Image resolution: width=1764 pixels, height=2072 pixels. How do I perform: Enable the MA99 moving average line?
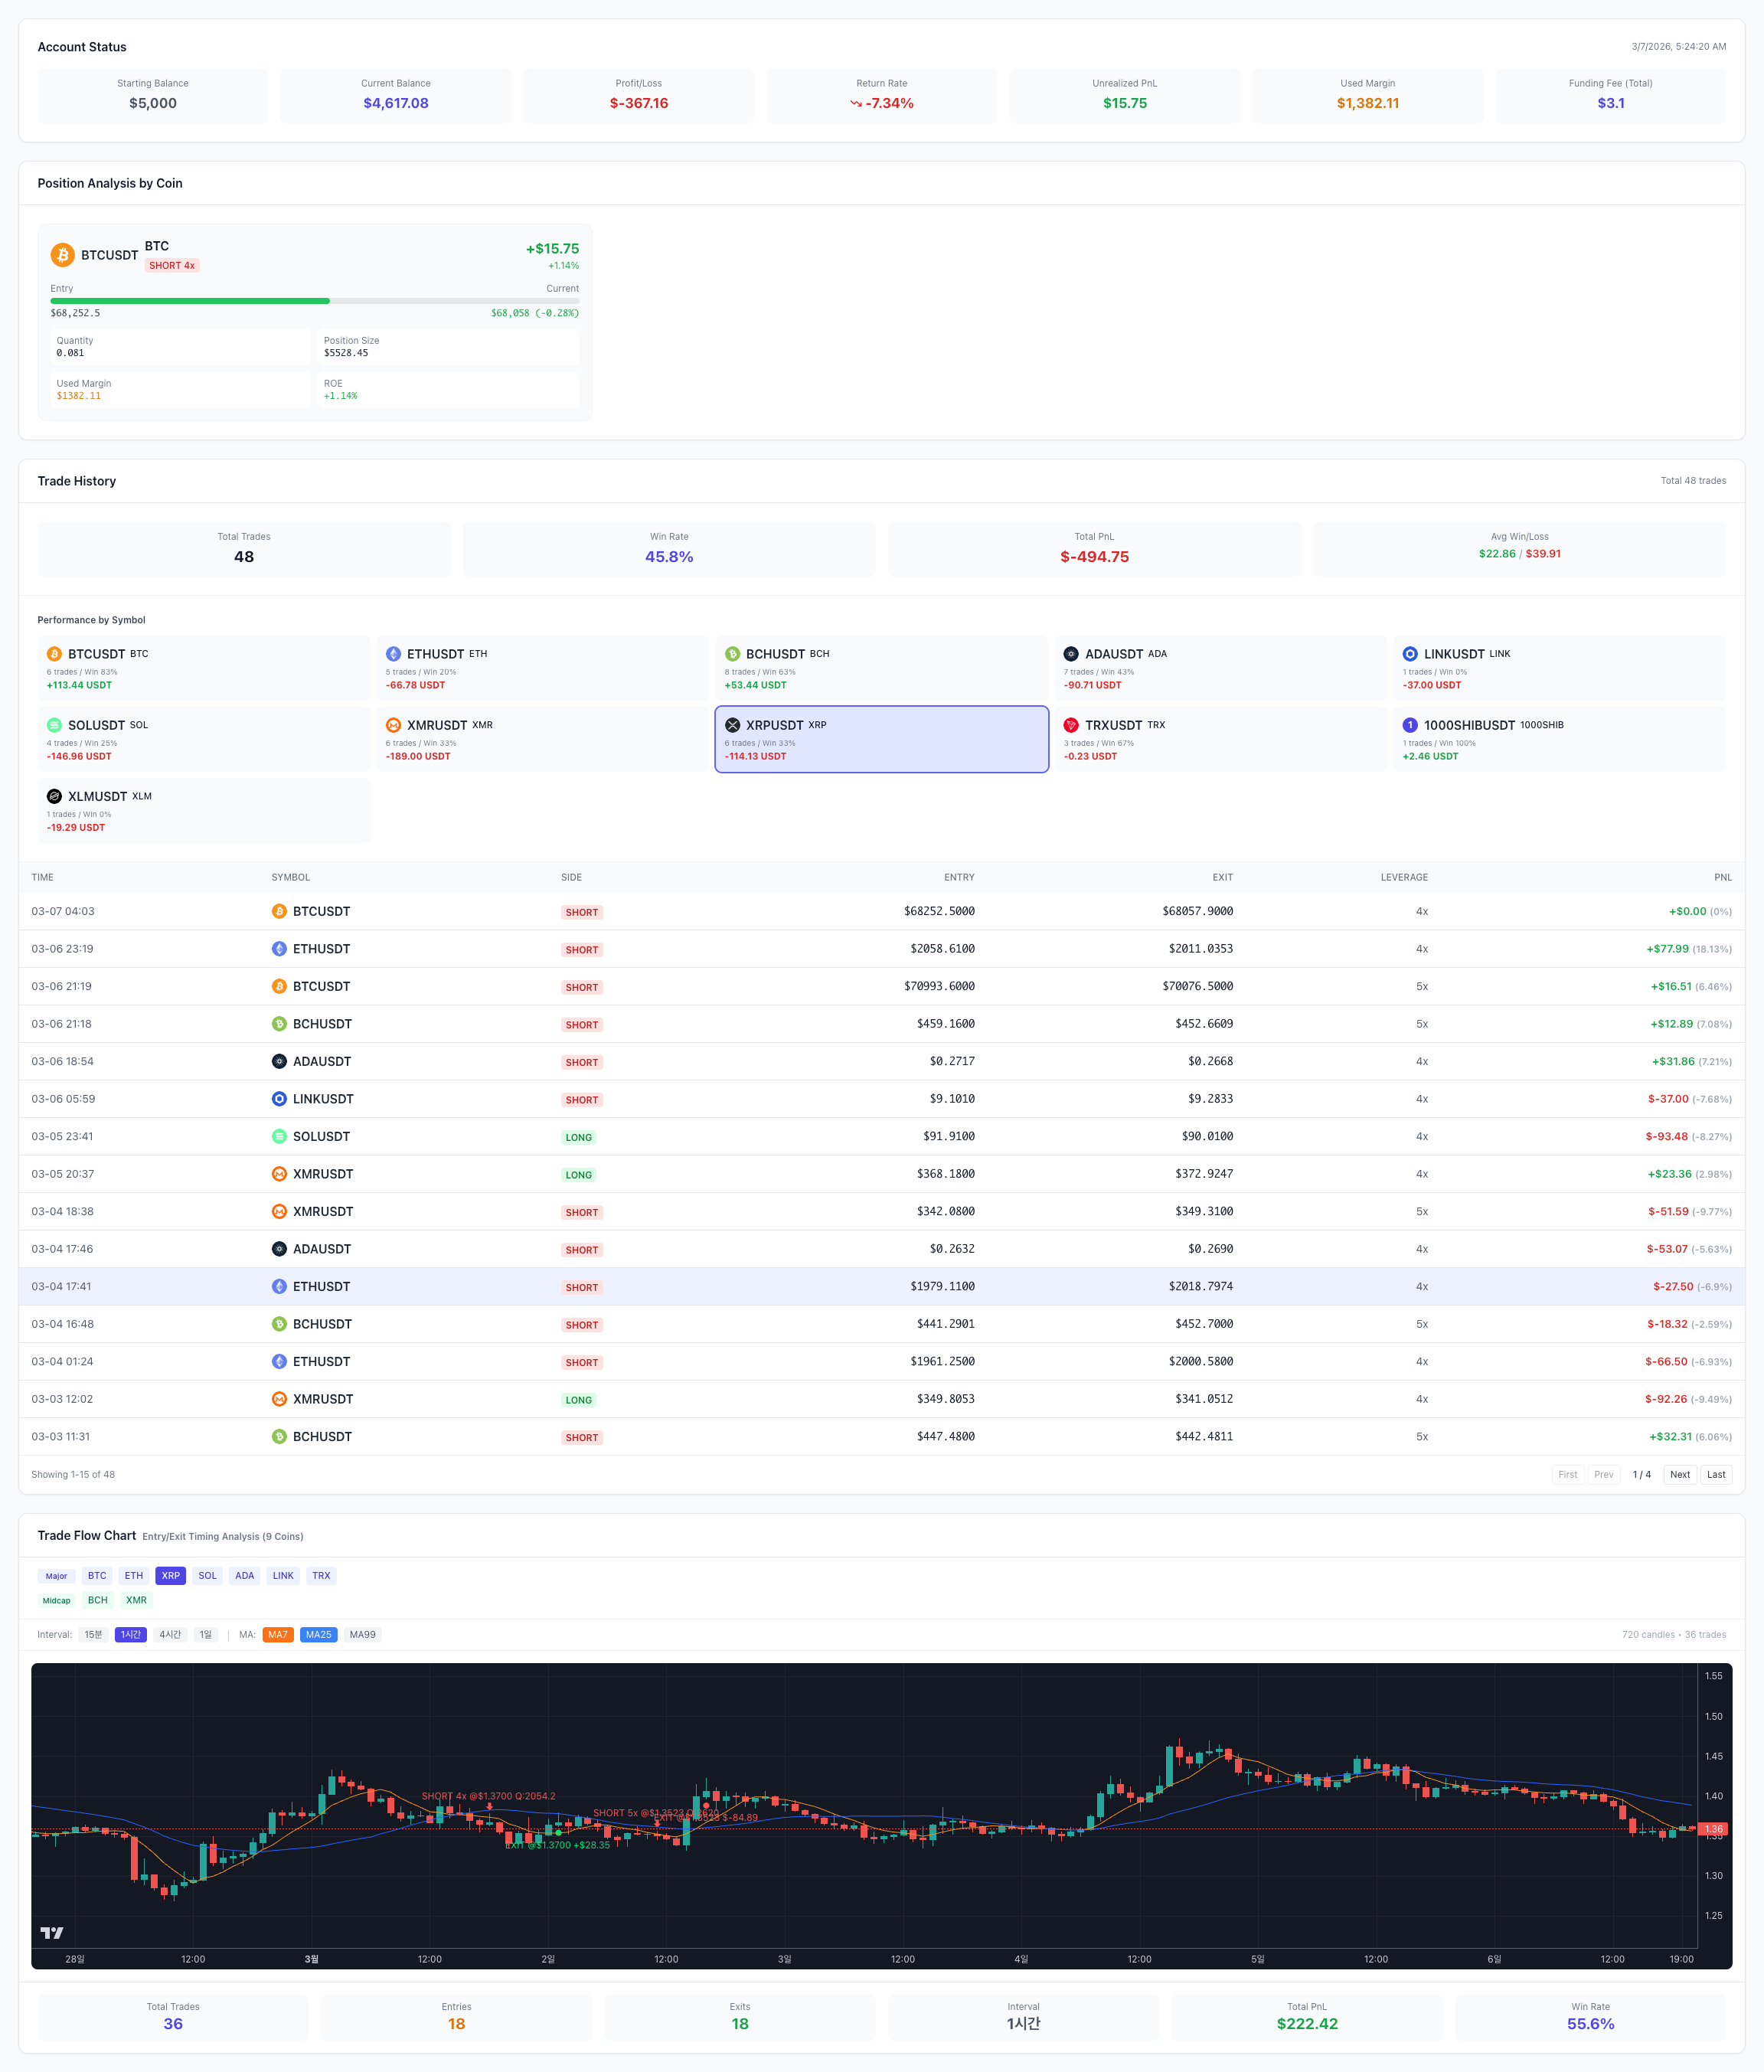coord(362,1635)
